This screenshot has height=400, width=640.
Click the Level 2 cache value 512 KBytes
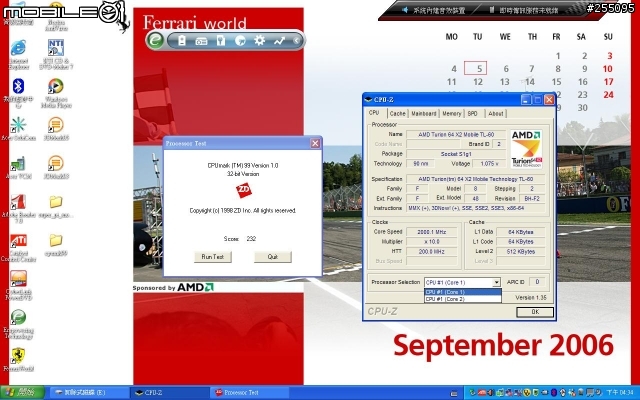[x=521, y=251]
